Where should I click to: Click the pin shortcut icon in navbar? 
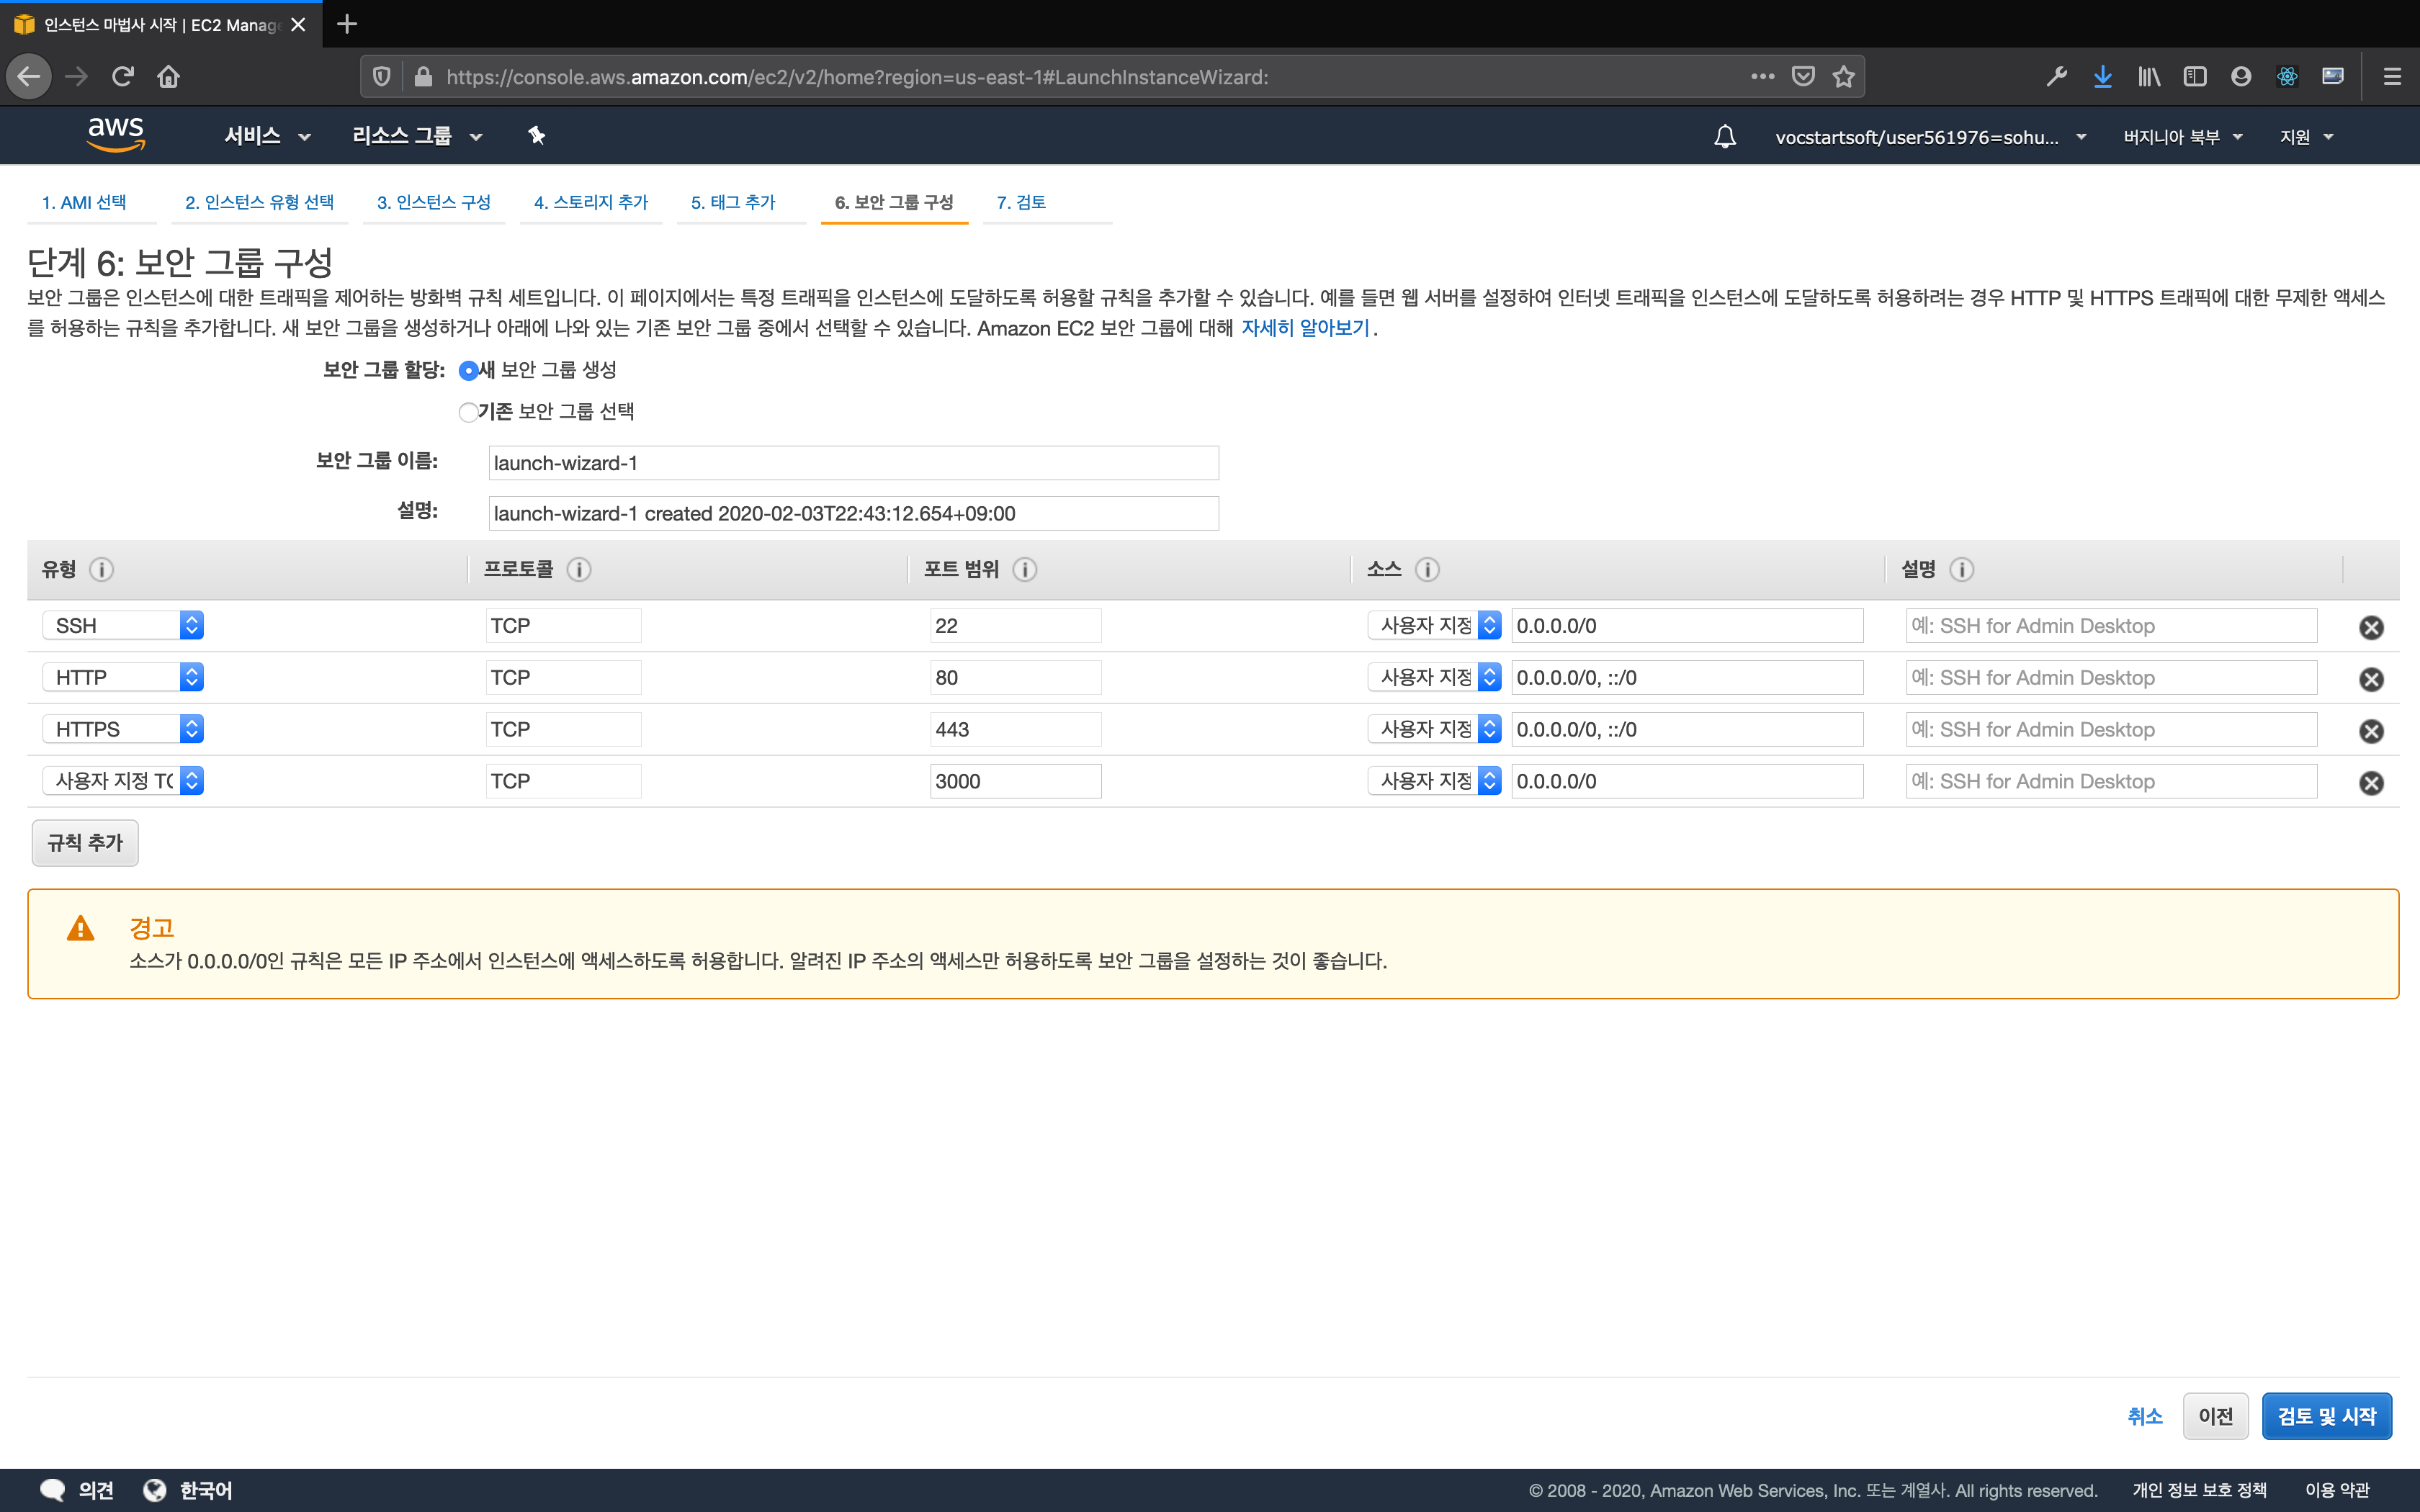537,136
